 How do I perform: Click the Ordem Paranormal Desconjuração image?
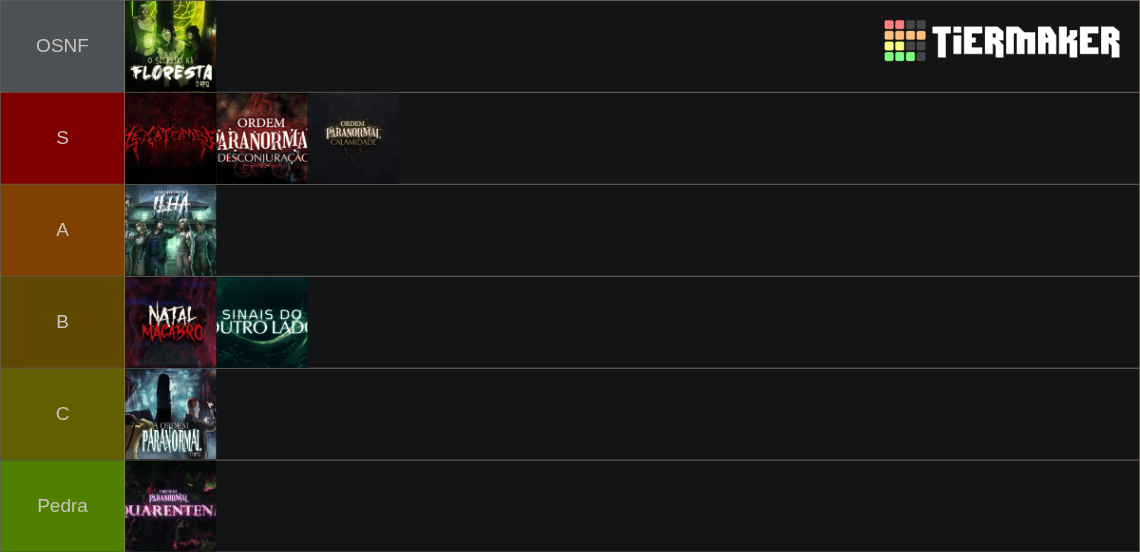262,138
